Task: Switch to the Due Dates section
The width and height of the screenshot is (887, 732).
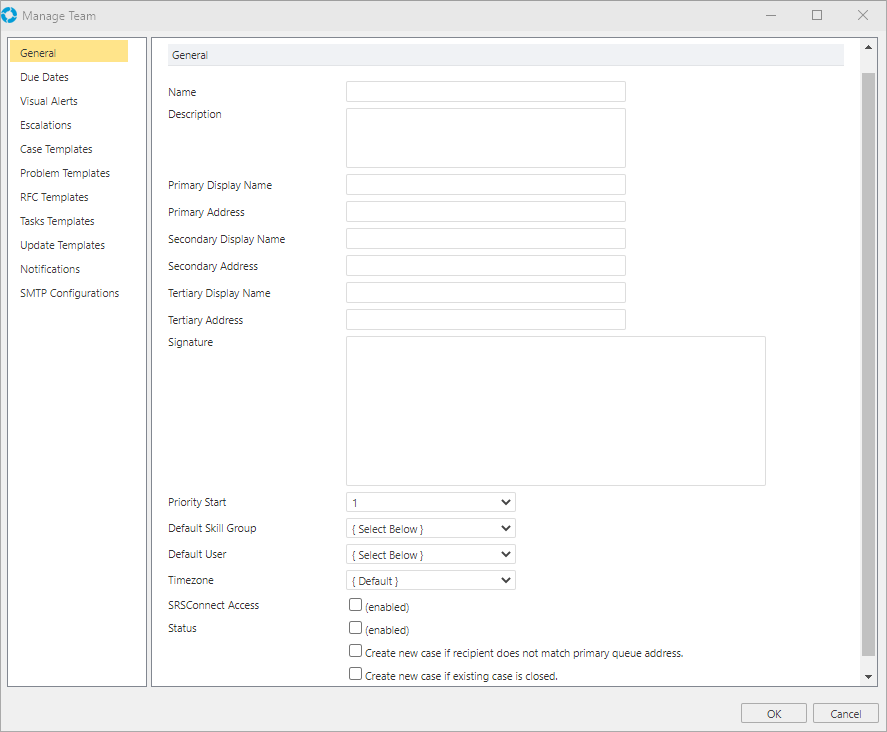Action: pyautogui.click(x=45, y=77)
